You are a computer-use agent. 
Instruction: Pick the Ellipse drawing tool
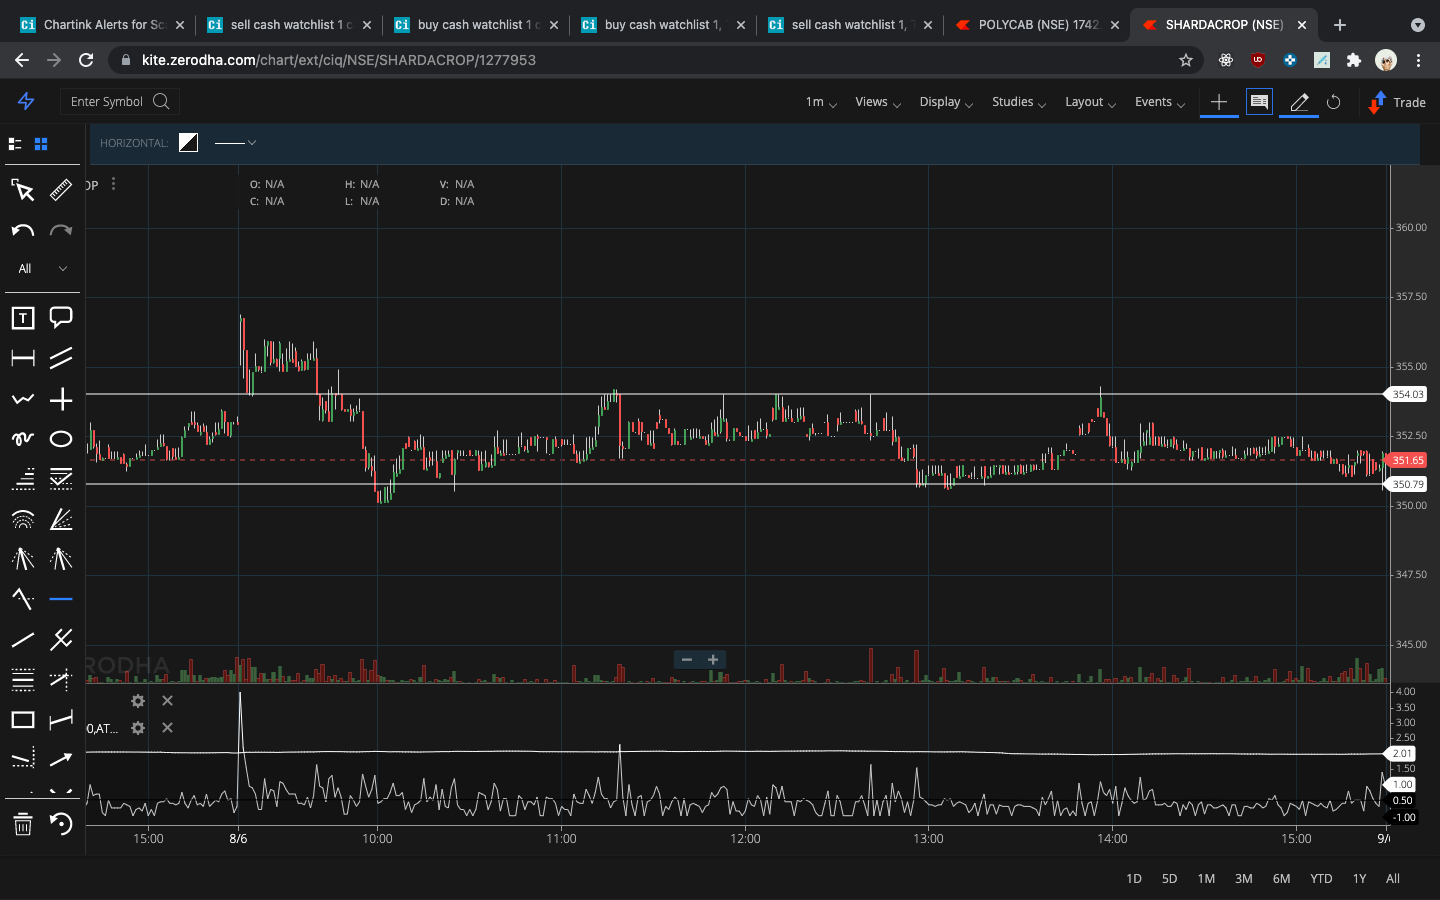(x=60, y=438)
